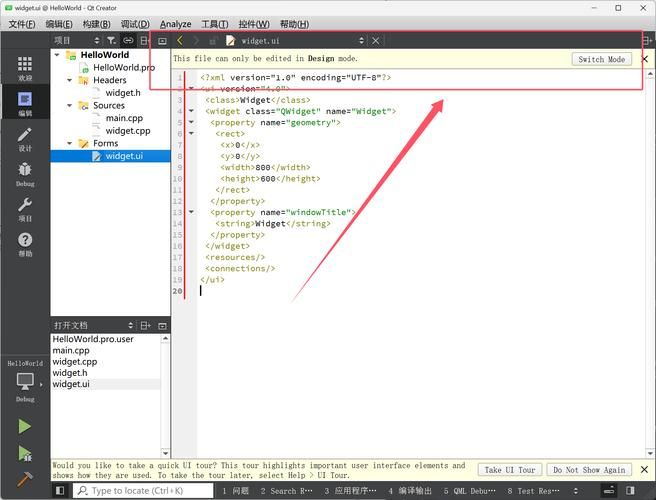Collapse the HelloWorld project node
Screen dimensions: 656x500
pyautogui.click(x=57, y=55)
